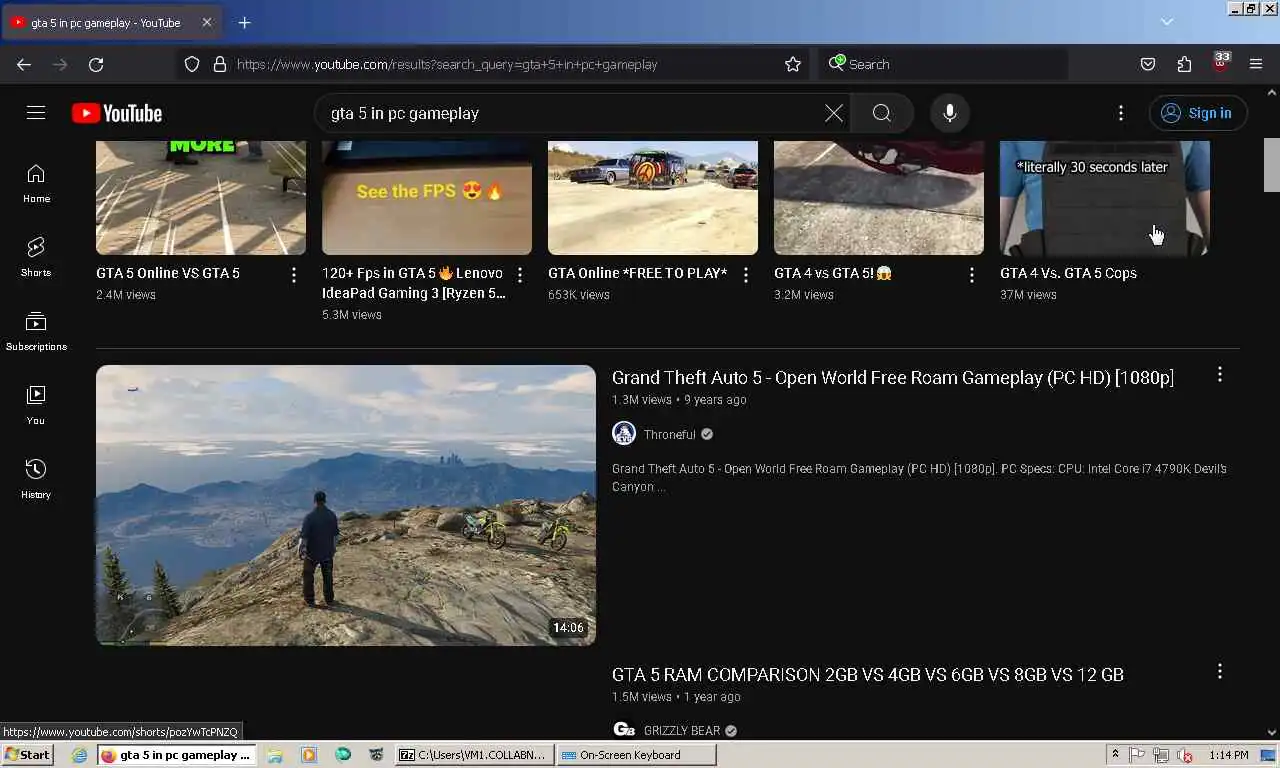
Task: Open the tracking protection shield in address bar
Action: tap(192, 64)
